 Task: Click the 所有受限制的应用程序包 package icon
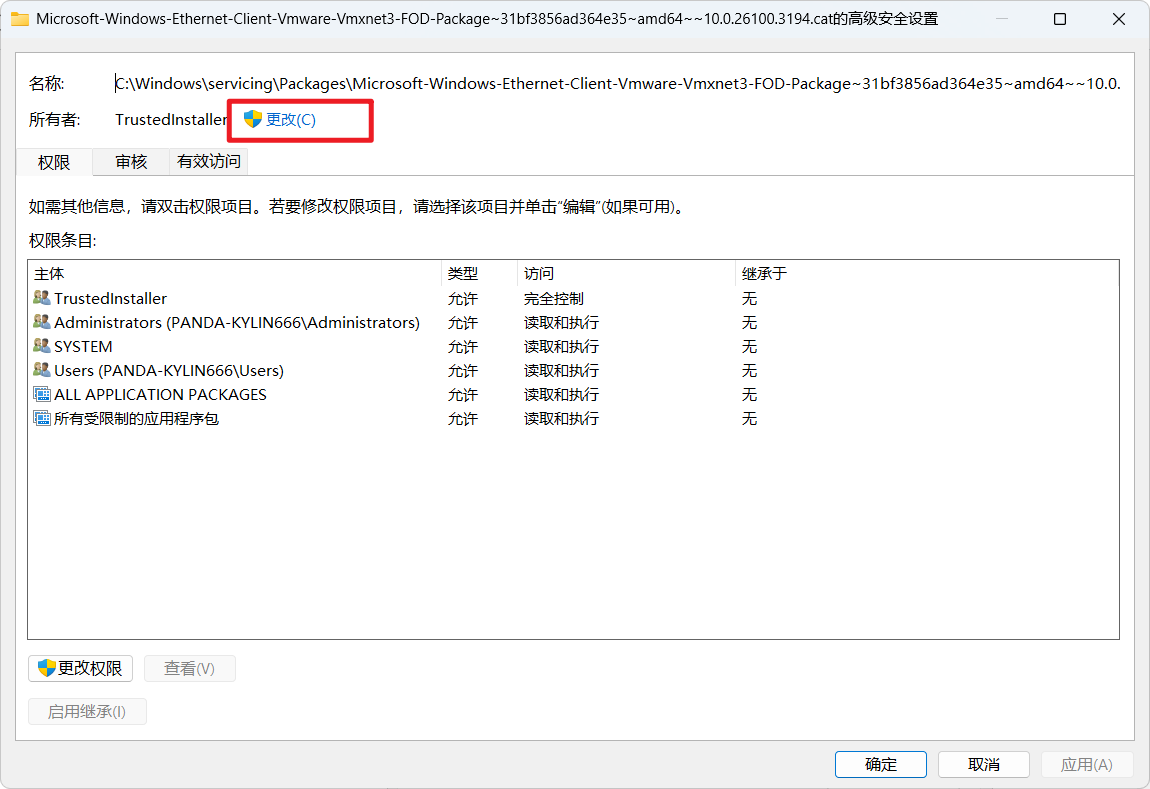(42, 419)
